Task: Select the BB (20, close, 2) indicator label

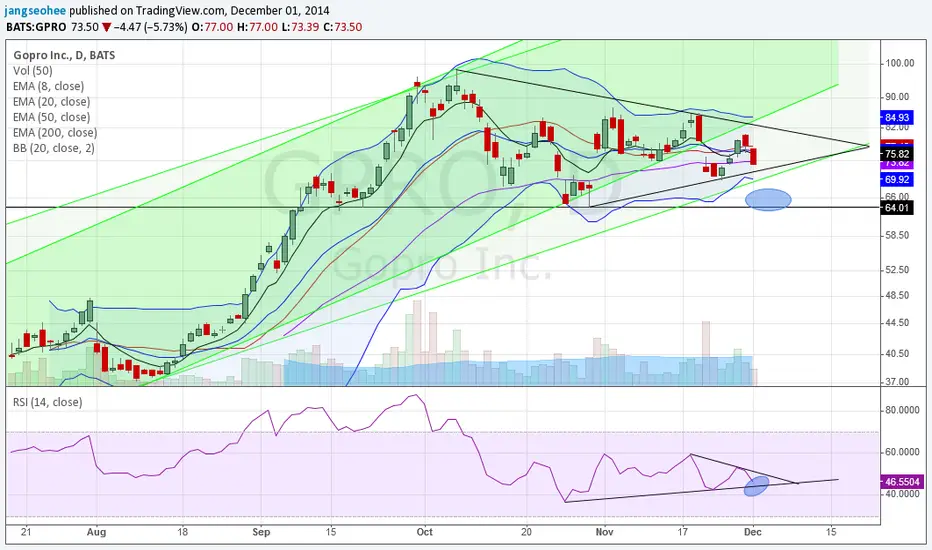Action: click(x=53, y=148)
